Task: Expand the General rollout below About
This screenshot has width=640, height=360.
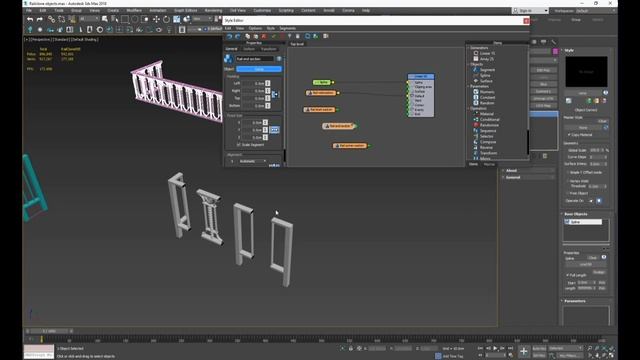Action: [528, 178]
